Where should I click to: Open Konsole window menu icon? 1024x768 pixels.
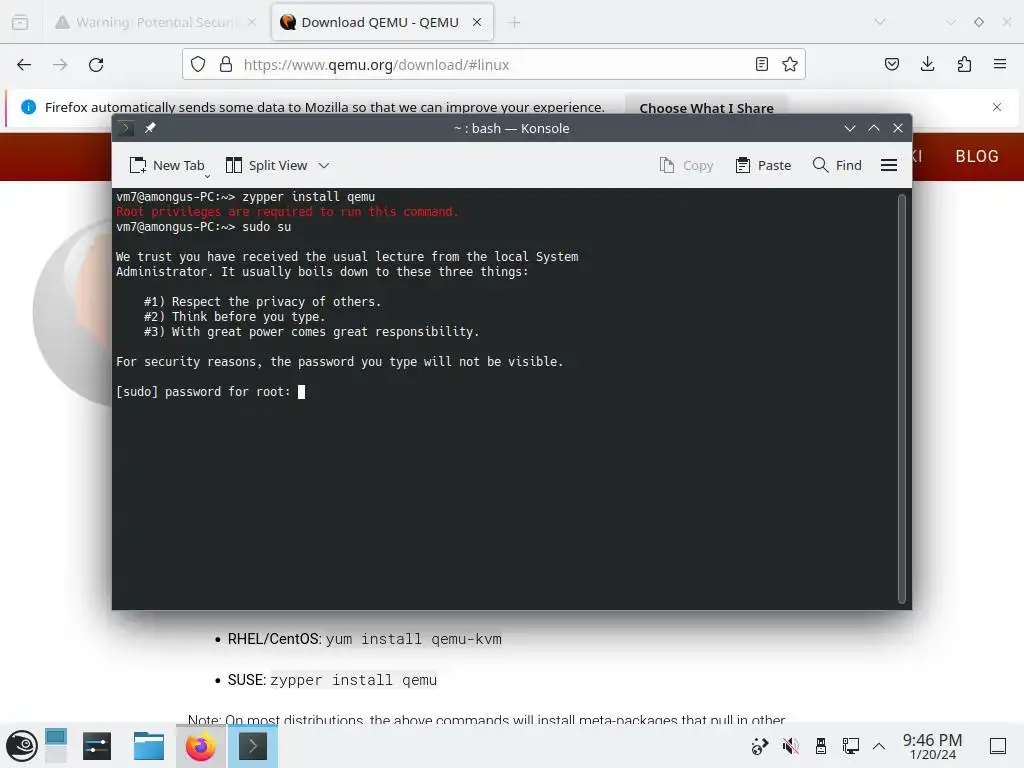click(125, 128)
